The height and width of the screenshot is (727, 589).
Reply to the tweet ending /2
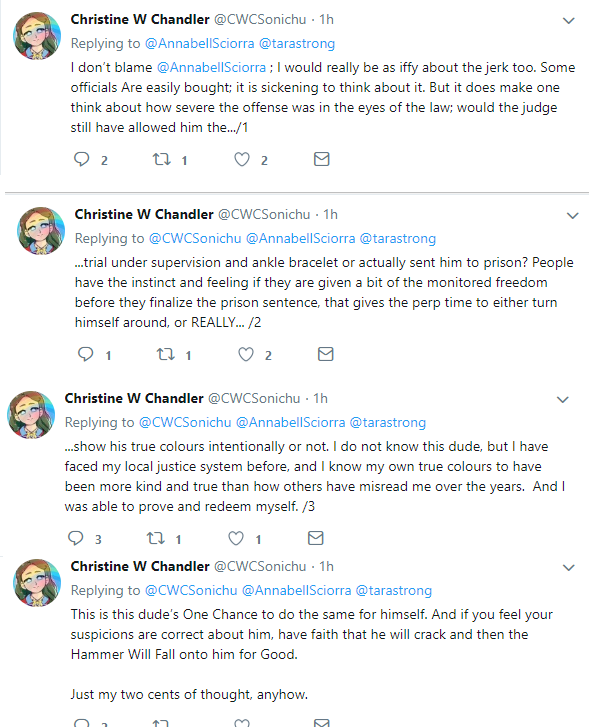click(85, 354)
